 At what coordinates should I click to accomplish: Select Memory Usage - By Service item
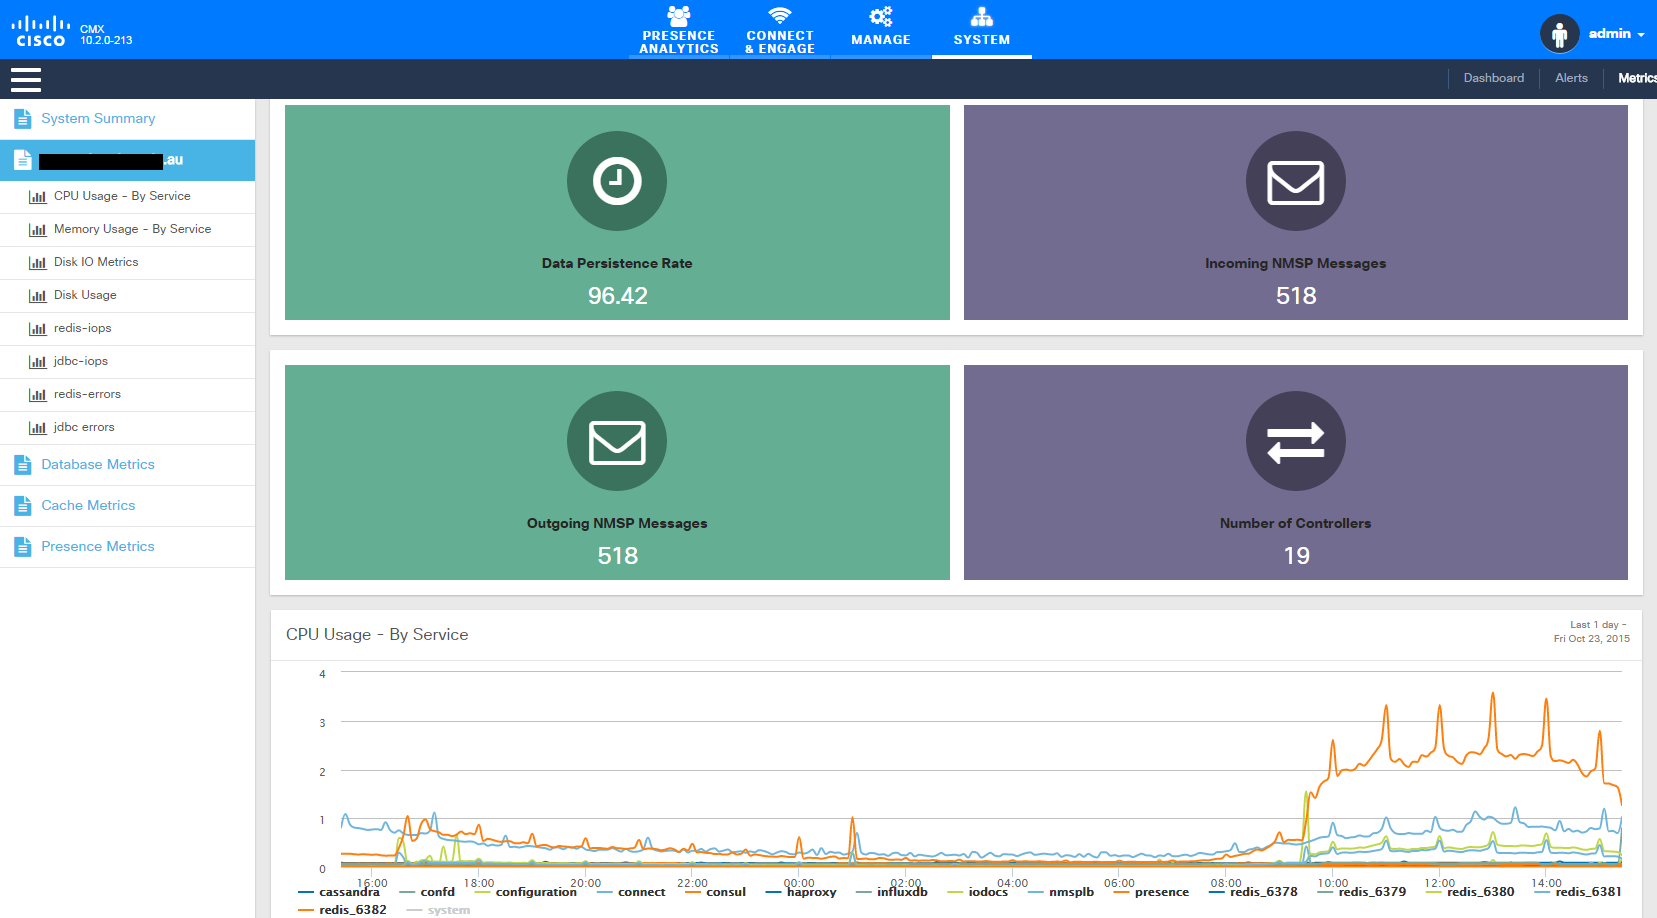tap(132, 229)
